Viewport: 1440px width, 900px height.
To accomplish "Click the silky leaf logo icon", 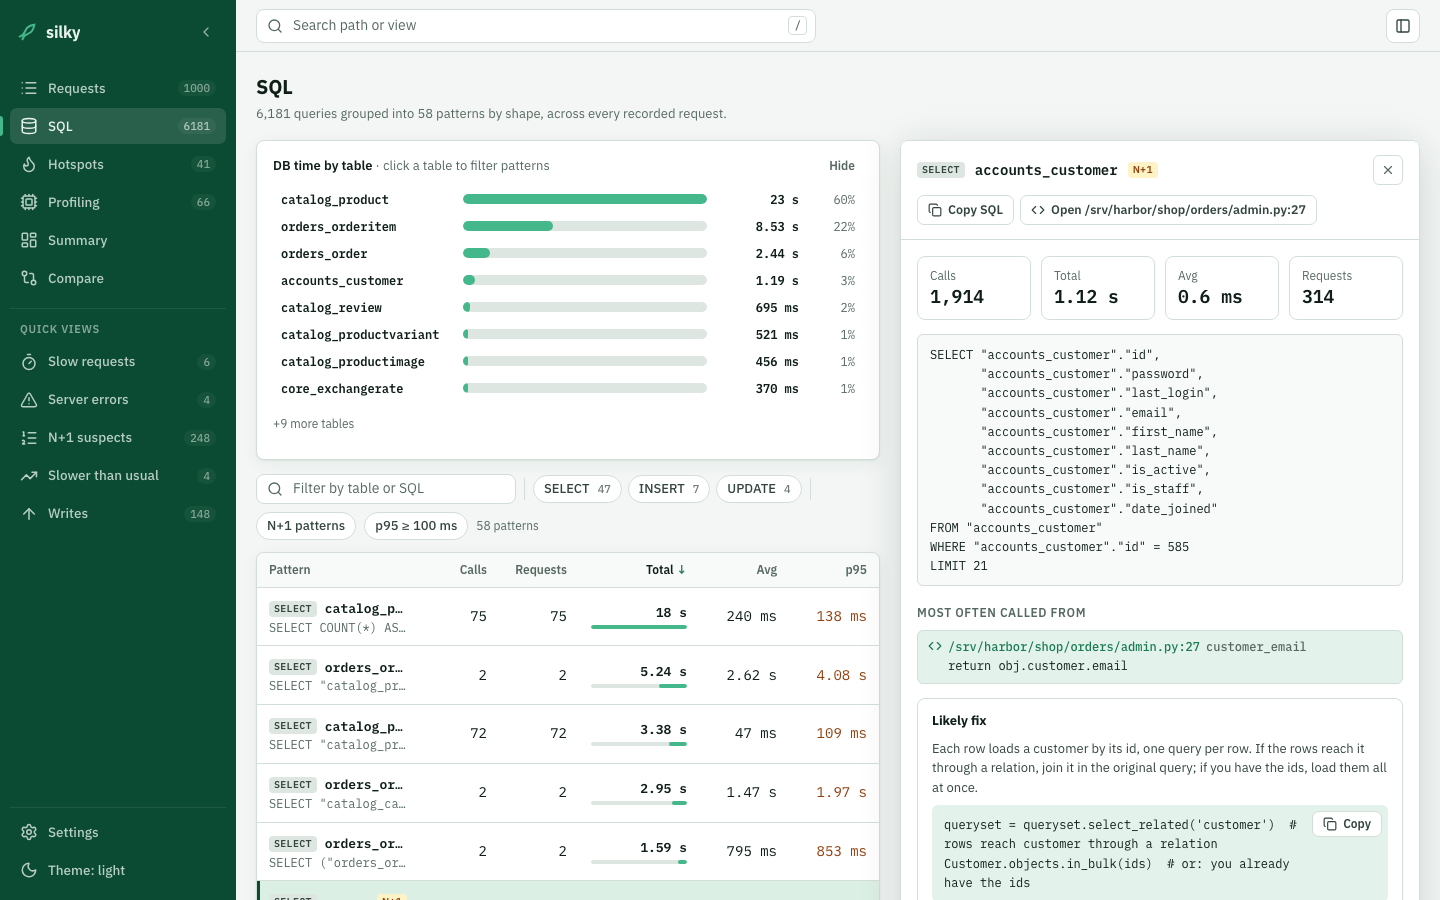I will coord(28,32).
